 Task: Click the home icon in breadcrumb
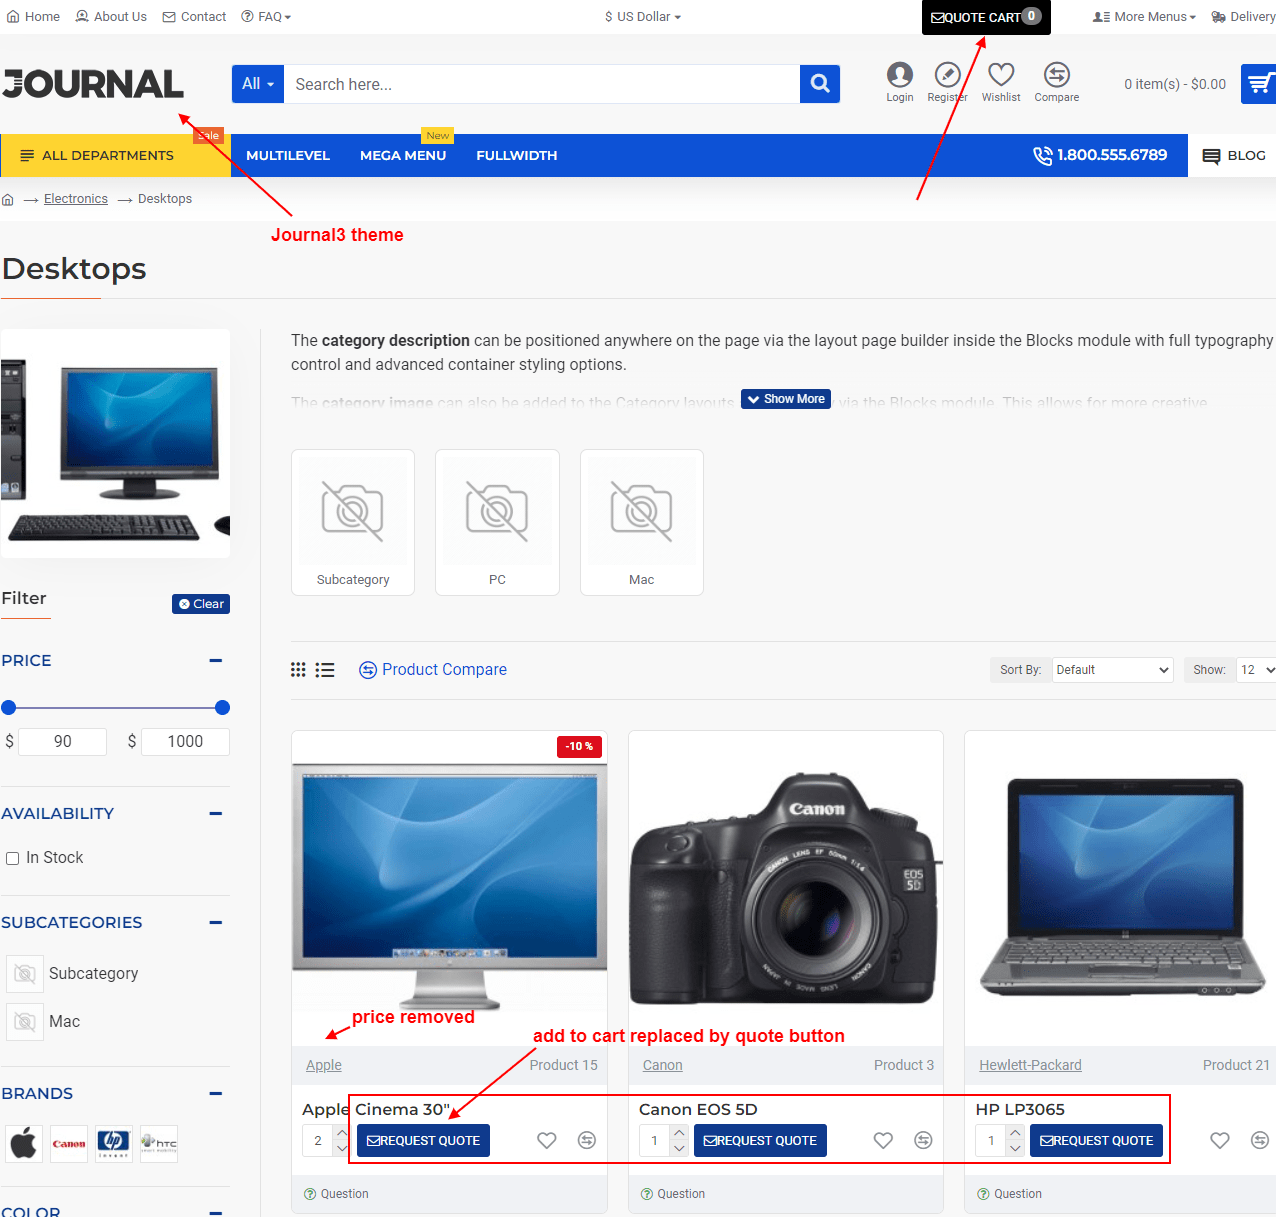click(8, 199)
